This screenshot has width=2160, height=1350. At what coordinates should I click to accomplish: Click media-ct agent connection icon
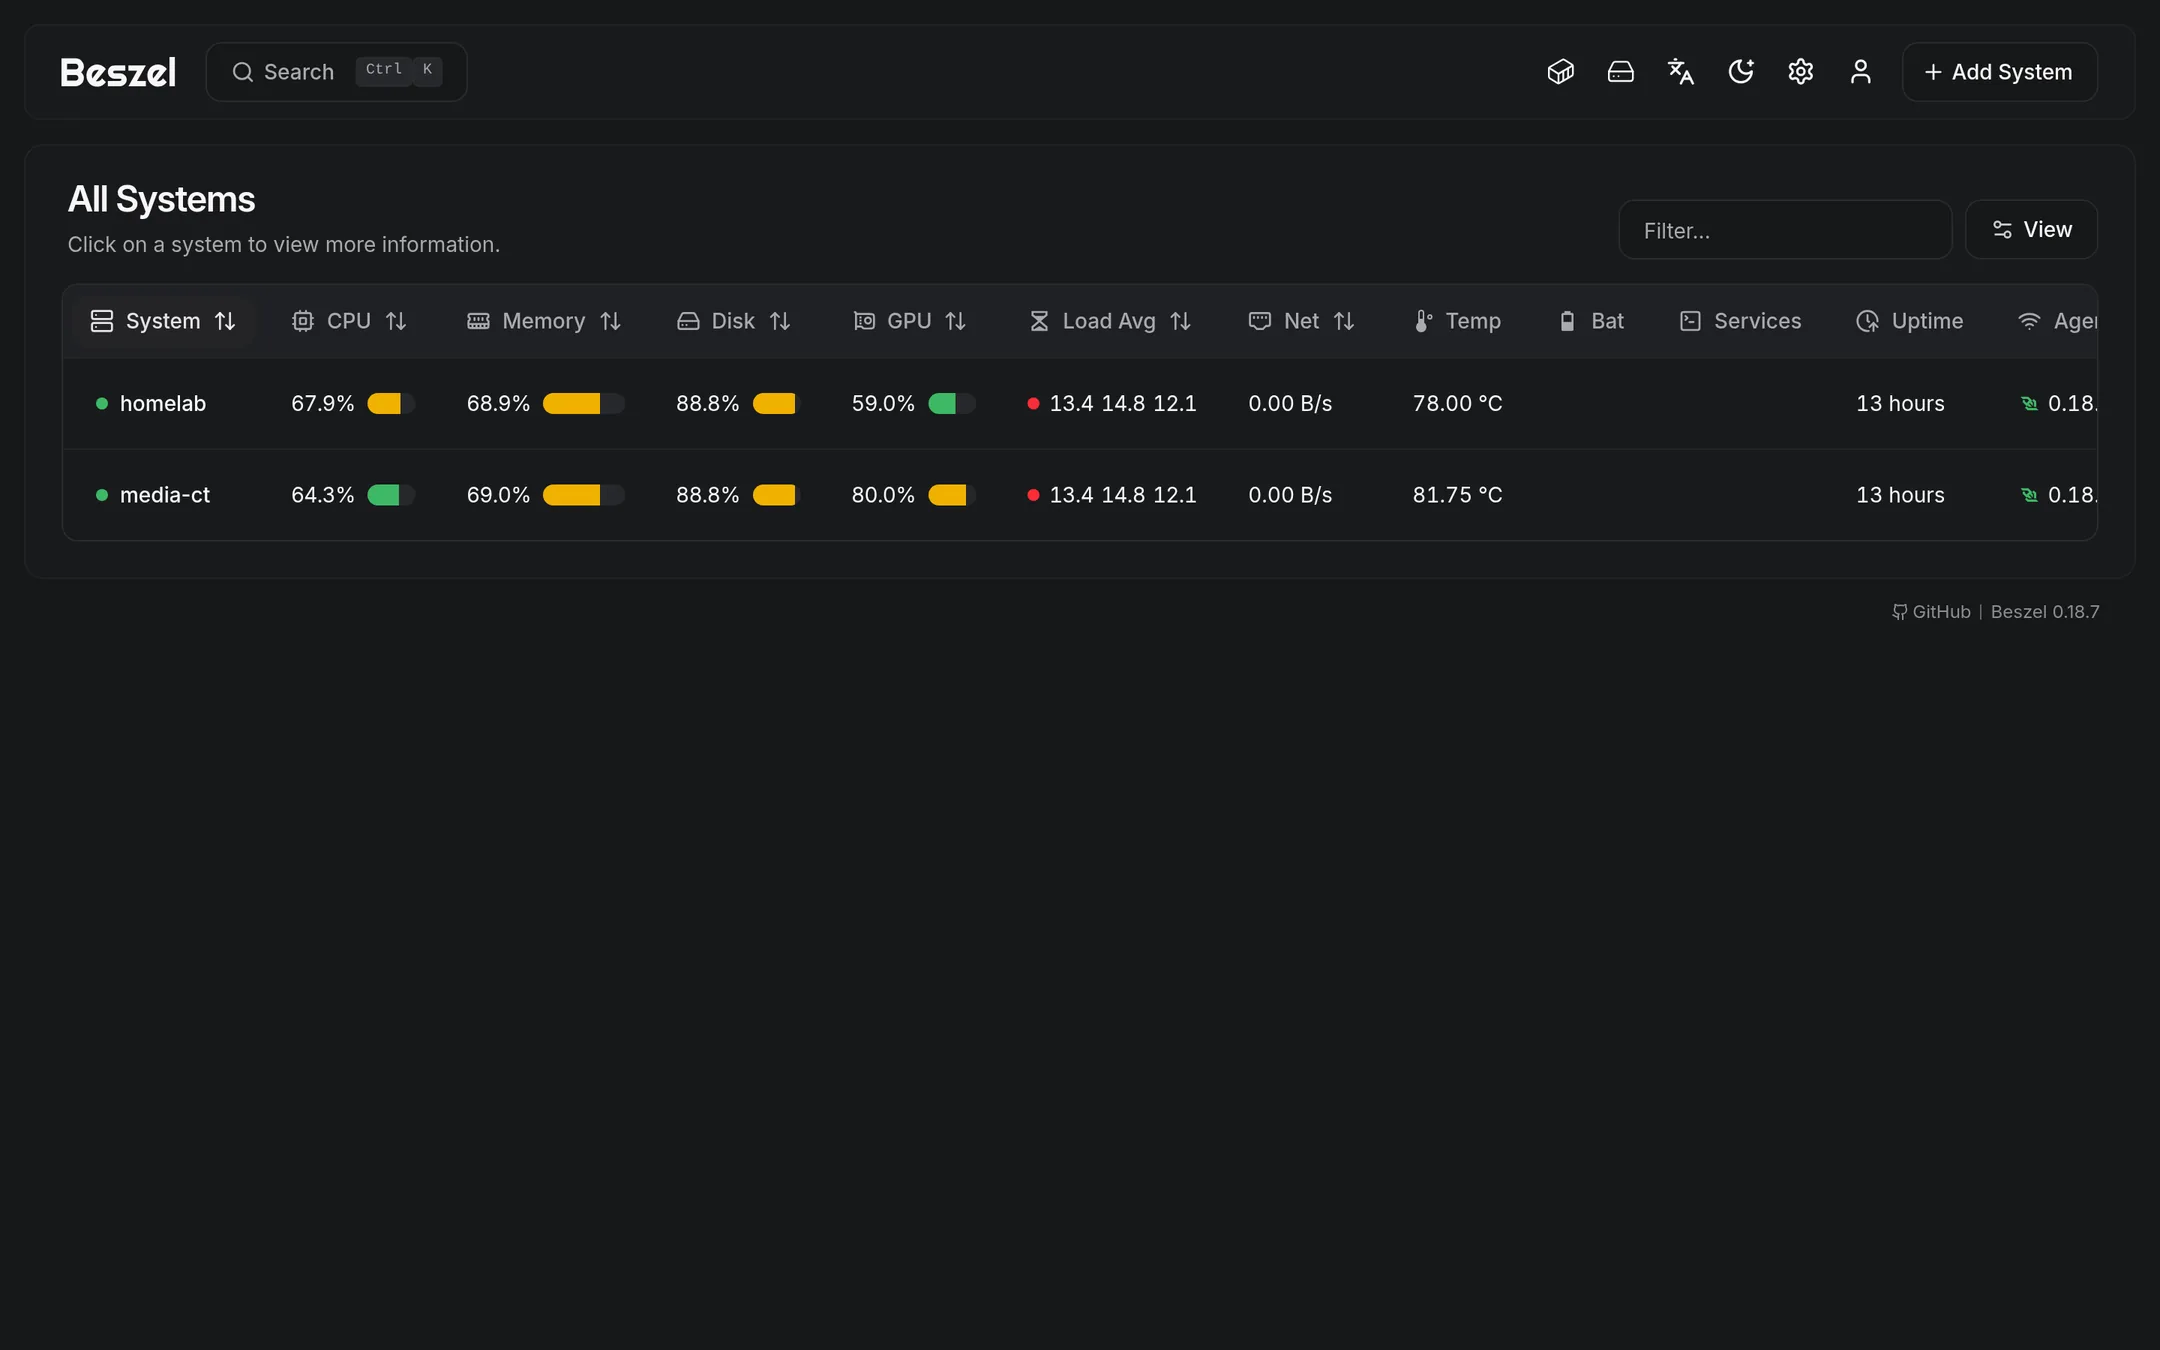pos(2029,495)
